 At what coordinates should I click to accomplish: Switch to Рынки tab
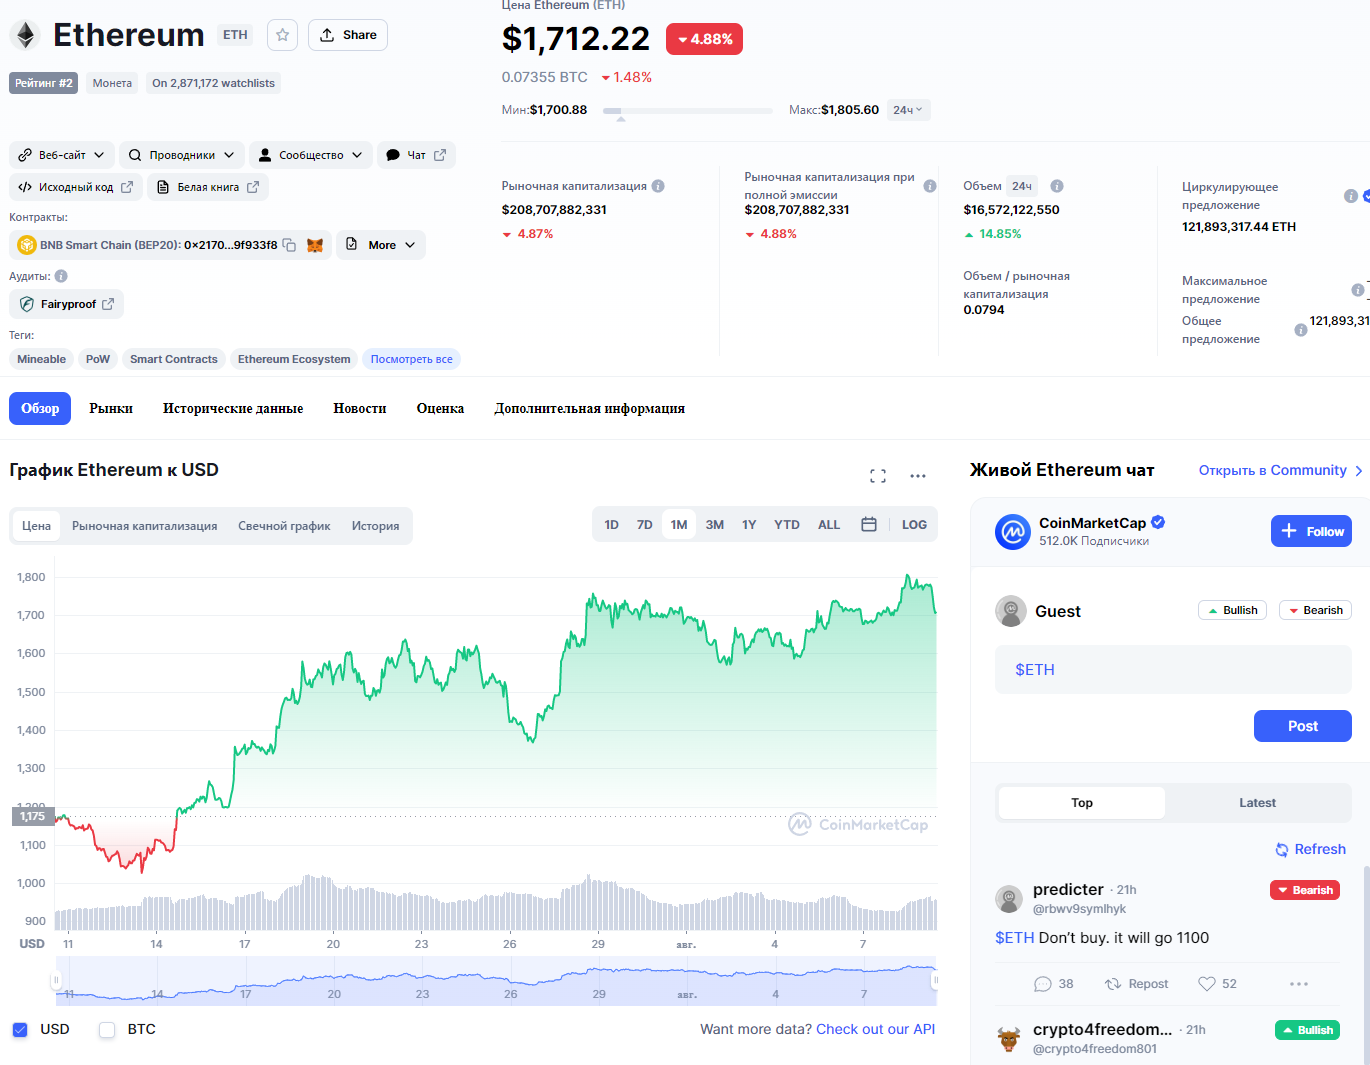point(111,408)
